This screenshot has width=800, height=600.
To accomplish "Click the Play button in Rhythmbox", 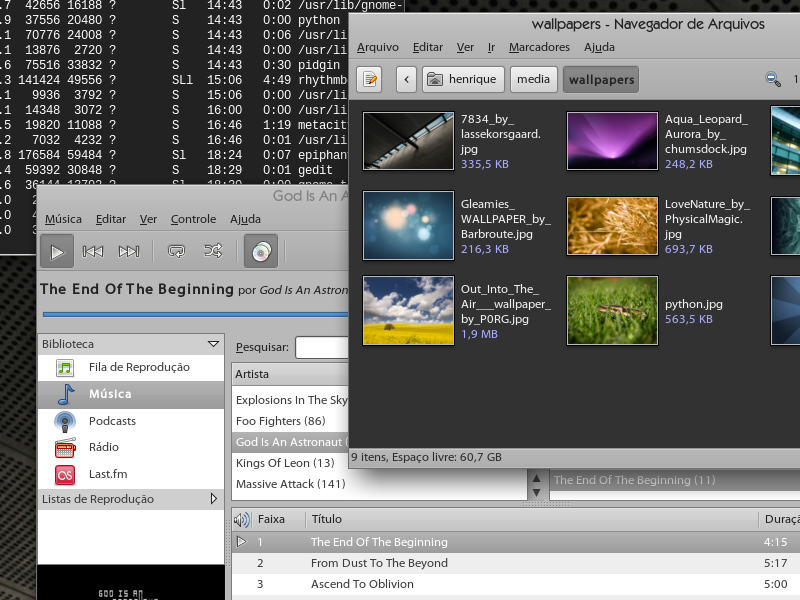I will click(57, 252).
